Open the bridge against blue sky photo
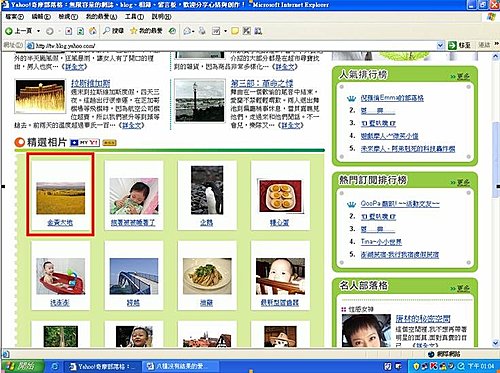 [134, 276]
